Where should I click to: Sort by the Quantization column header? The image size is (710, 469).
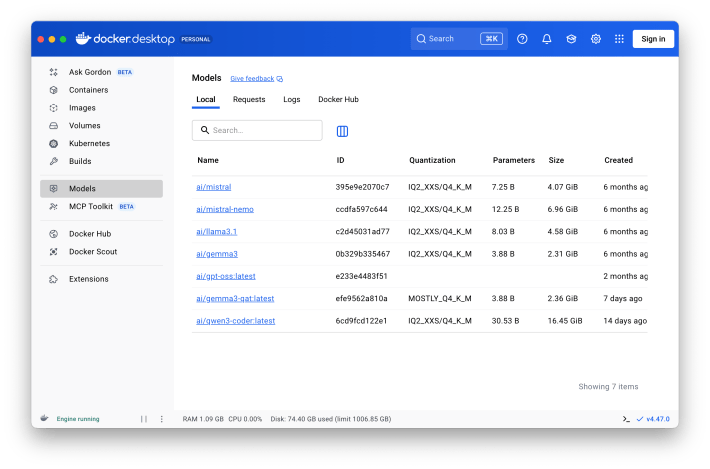[432, 160]
